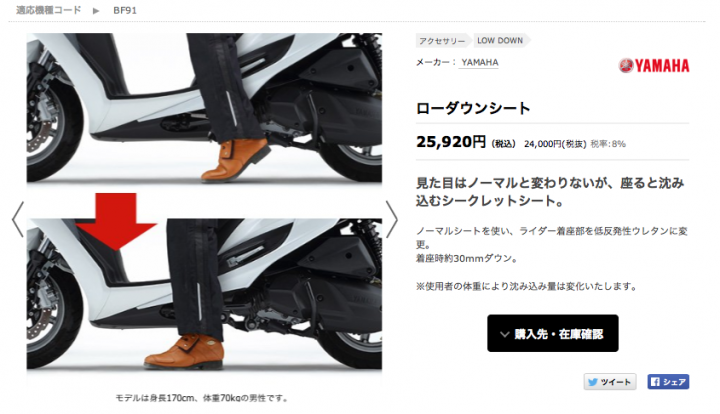Viewport: 720px width, 414px height.
Task: Select the LOW DOWN category tag
Action: 500,40
